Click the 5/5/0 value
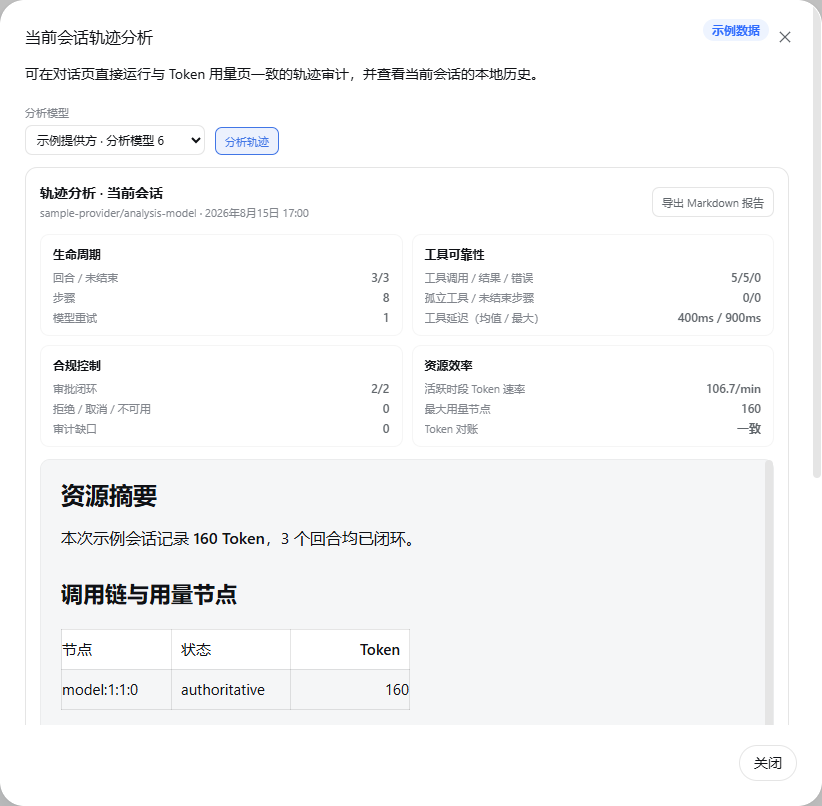 click(745, 278)
